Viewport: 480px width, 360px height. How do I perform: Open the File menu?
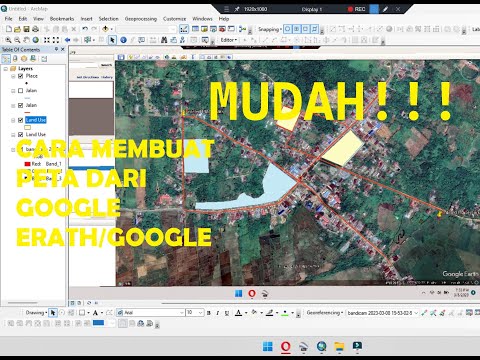[9, 19]
